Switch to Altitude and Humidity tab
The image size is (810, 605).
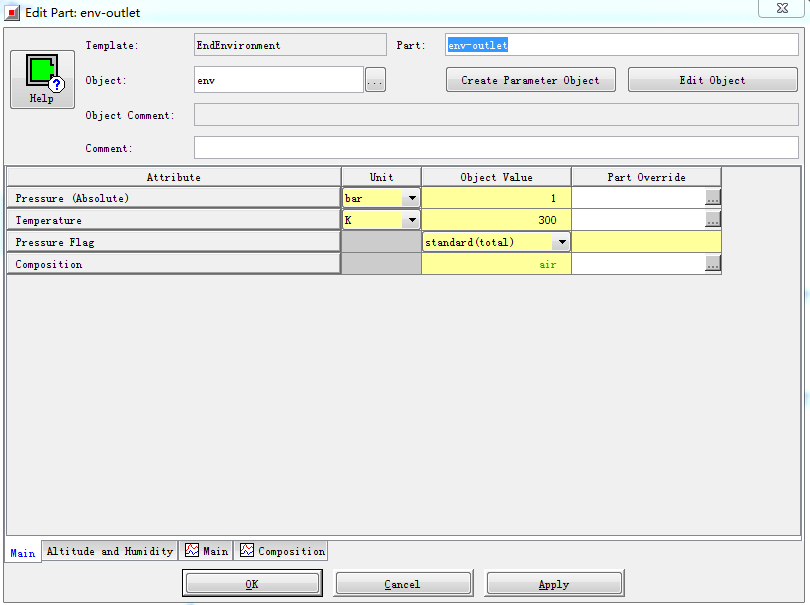coord(110,551)
